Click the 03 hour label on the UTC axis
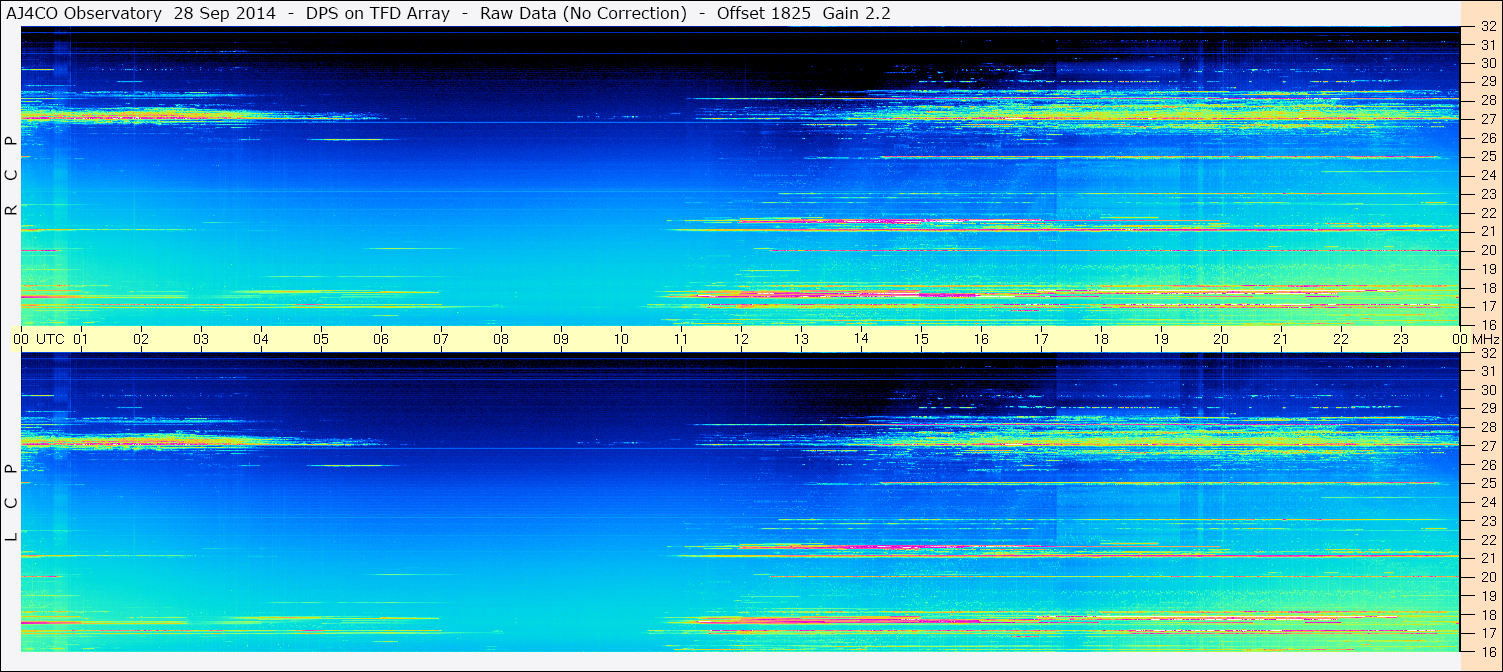This screenshot has height=672, width=1503. point(201,339)
